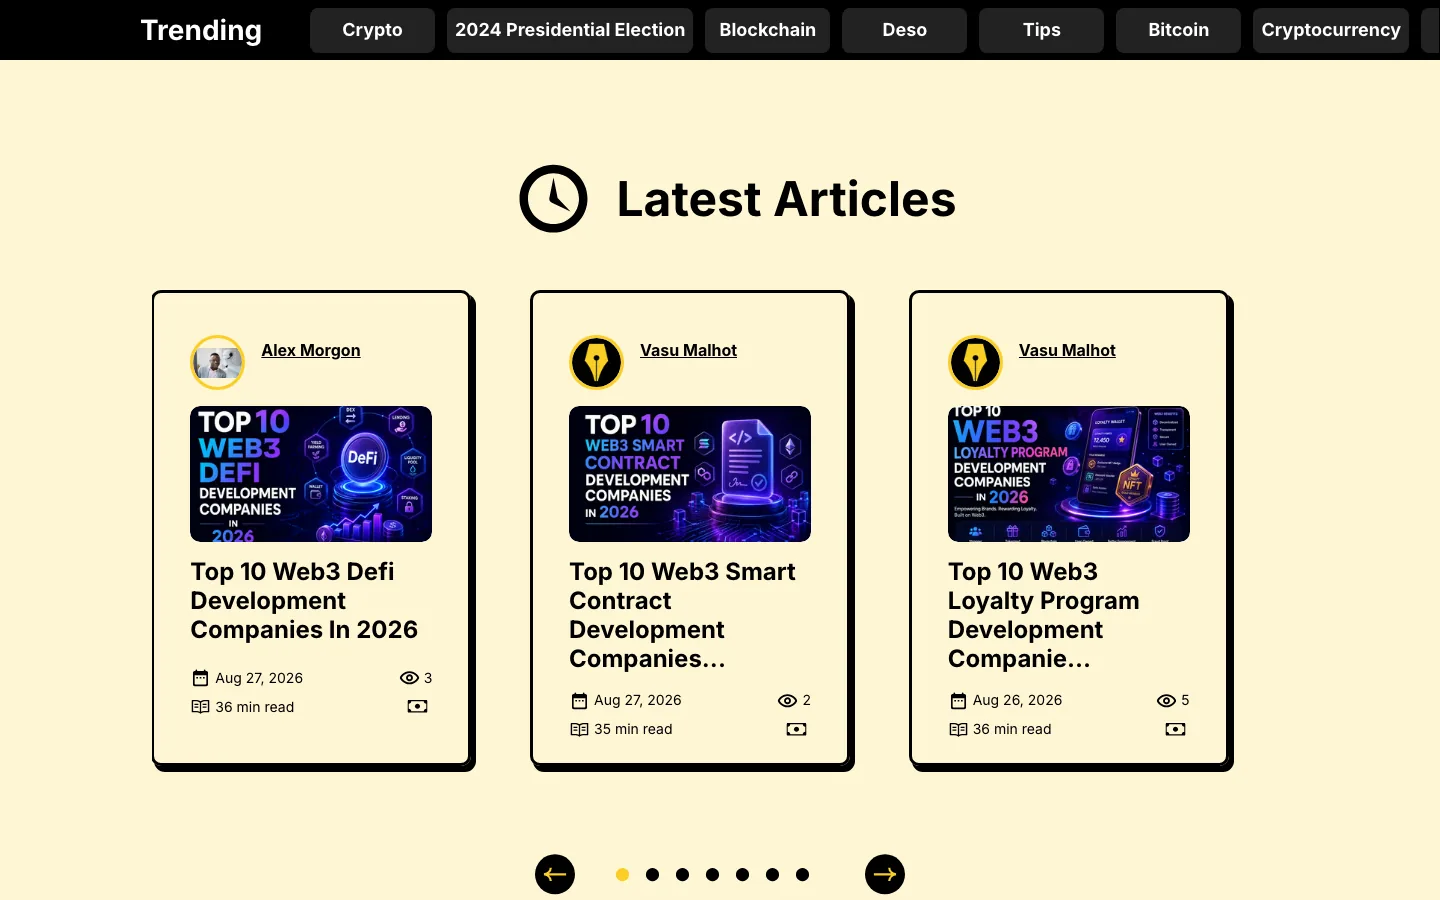1440x900 pixels.
Task: Select the Blockchain trending tag
Action: [767, 30]
